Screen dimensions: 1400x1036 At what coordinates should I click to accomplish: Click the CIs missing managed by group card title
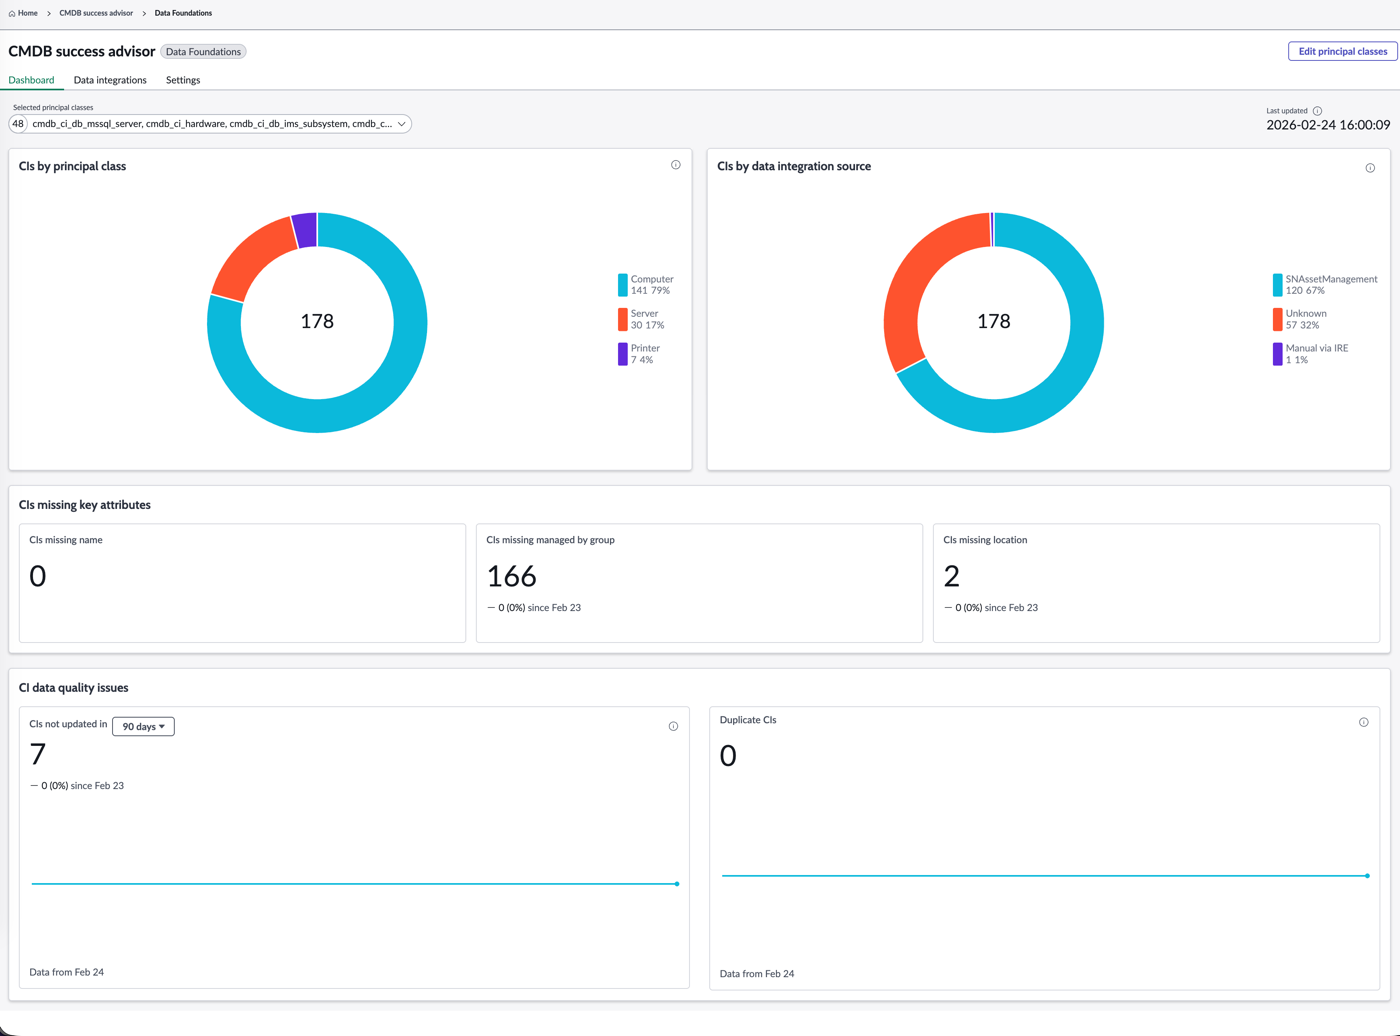550,540
